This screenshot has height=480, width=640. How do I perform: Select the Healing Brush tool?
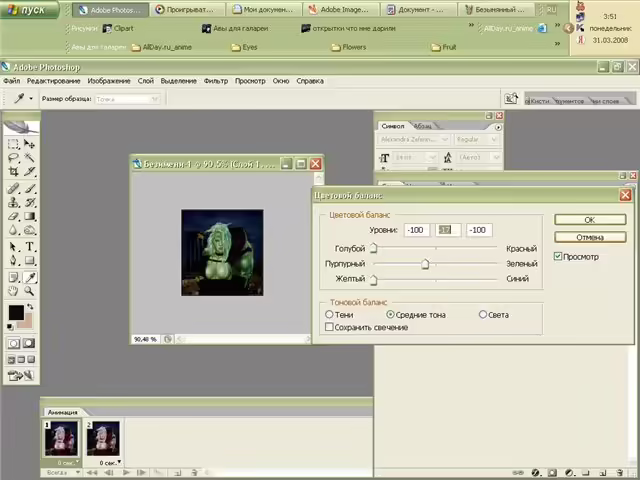point(13,188)
